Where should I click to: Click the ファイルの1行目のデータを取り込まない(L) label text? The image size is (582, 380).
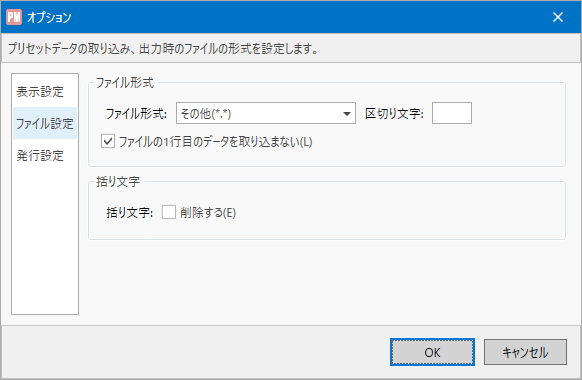point(215,142)
